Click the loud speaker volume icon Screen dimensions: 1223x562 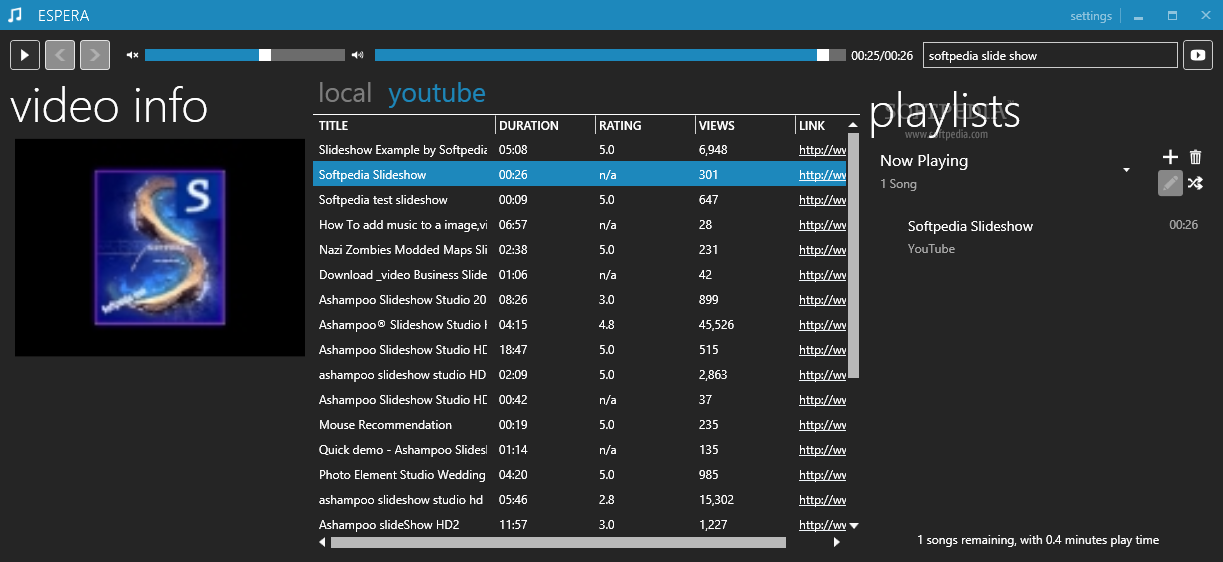358,55
